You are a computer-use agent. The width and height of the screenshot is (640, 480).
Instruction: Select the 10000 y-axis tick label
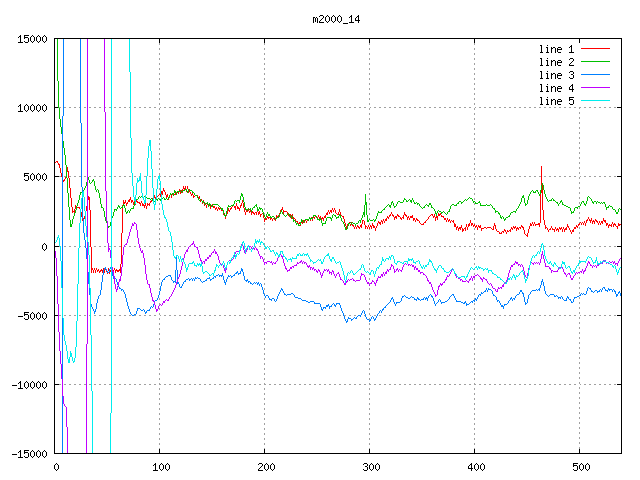point(30,108)
